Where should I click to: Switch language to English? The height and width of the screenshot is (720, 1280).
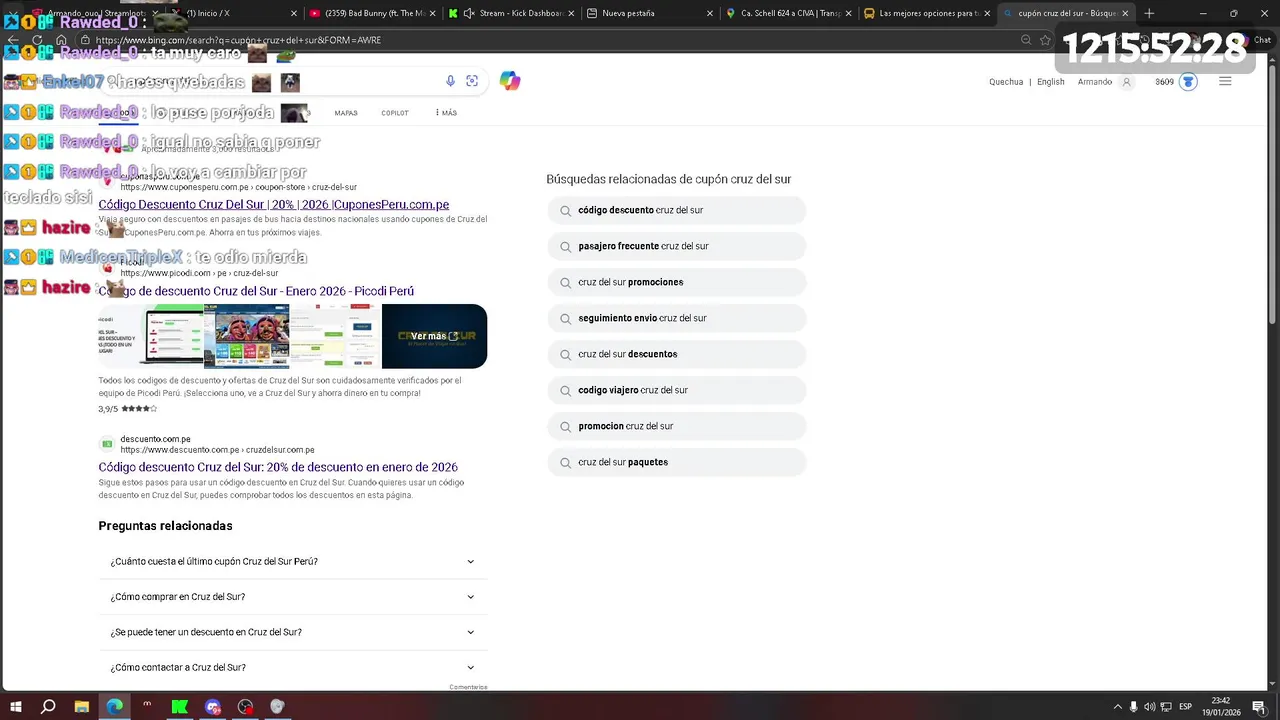coord(1050,82)
